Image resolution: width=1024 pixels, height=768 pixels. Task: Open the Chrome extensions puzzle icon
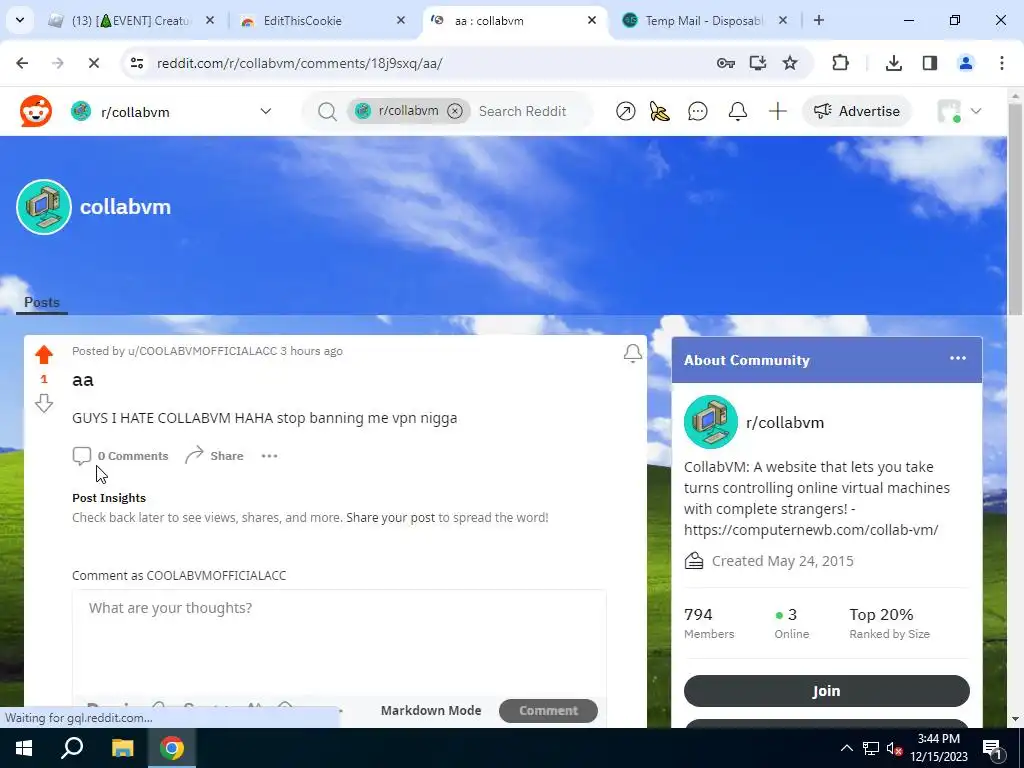[x=840, y=63]
